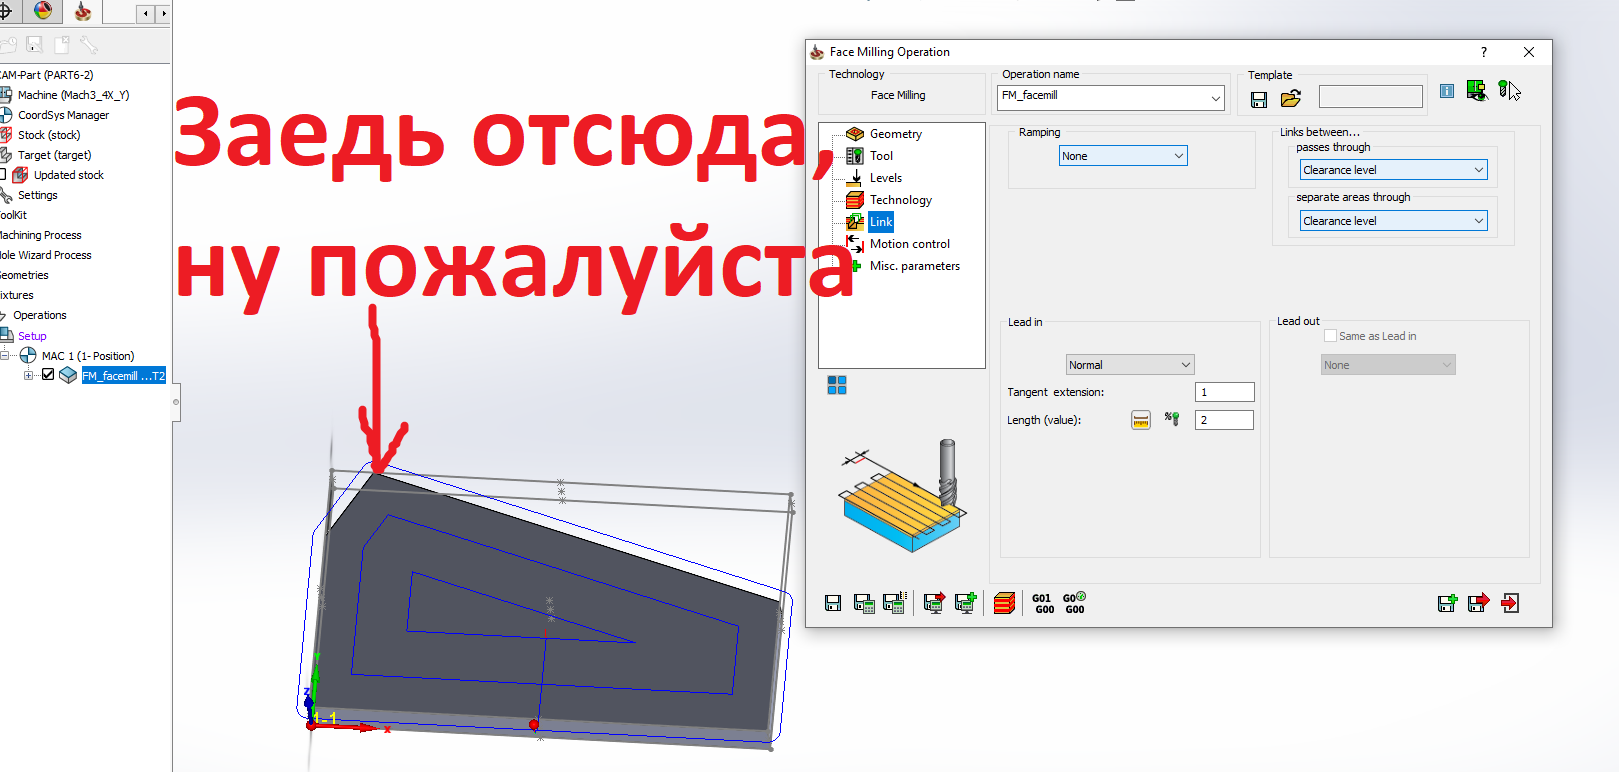Click the tab scroll left arrow
This screenshot has height=772, width=1619.
(146, 13)
